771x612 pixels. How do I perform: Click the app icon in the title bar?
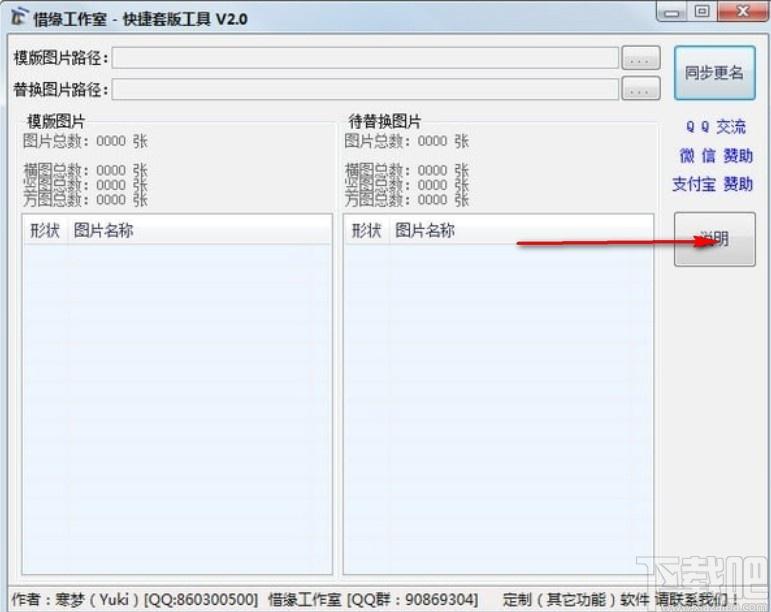18,17
